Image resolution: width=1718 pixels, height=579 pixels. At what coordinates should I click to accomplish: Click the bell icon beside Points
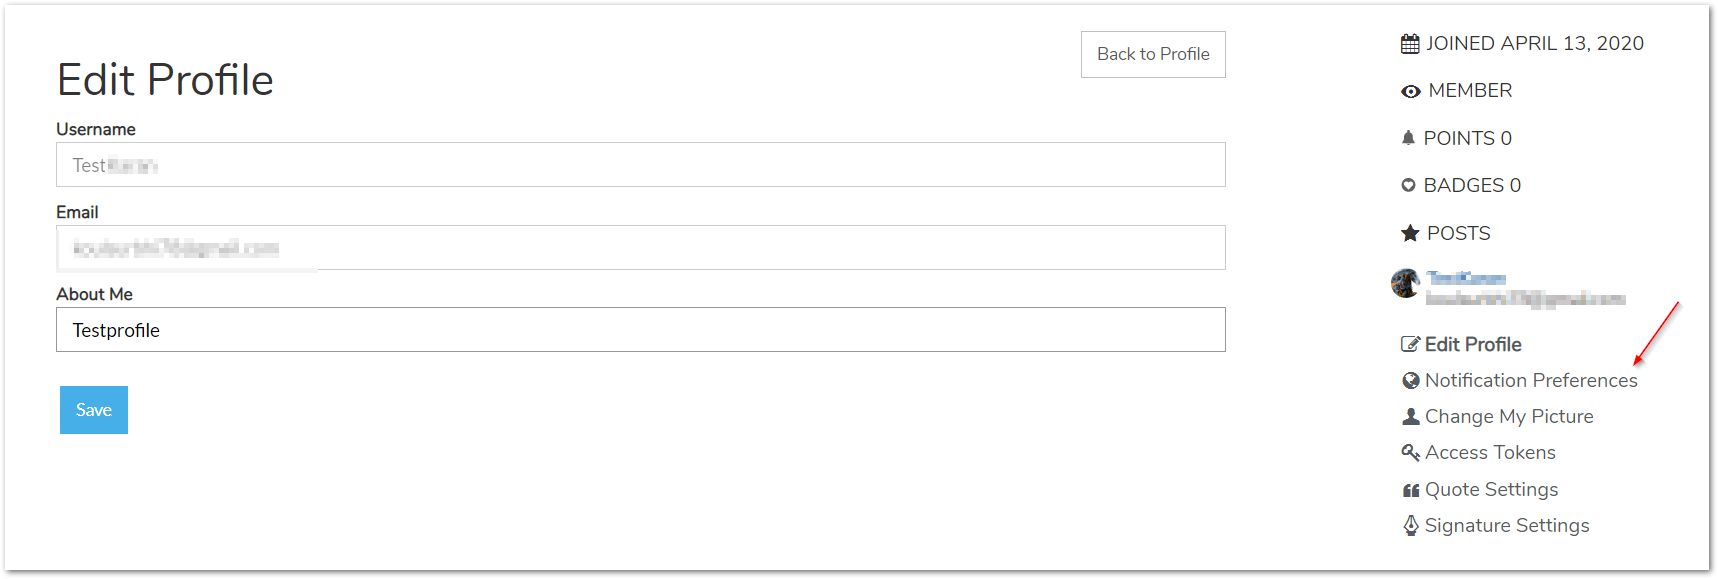pos(1408,138)
